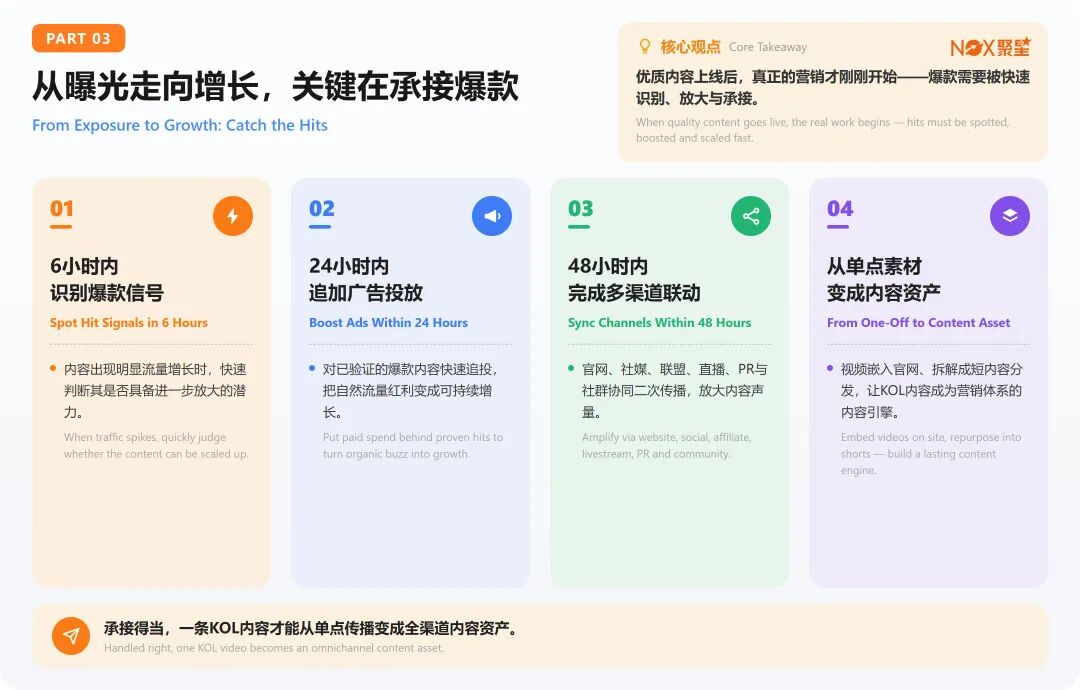Click the NOX聚星 logo
The image size is (1080, 690).
click(990, 47)
